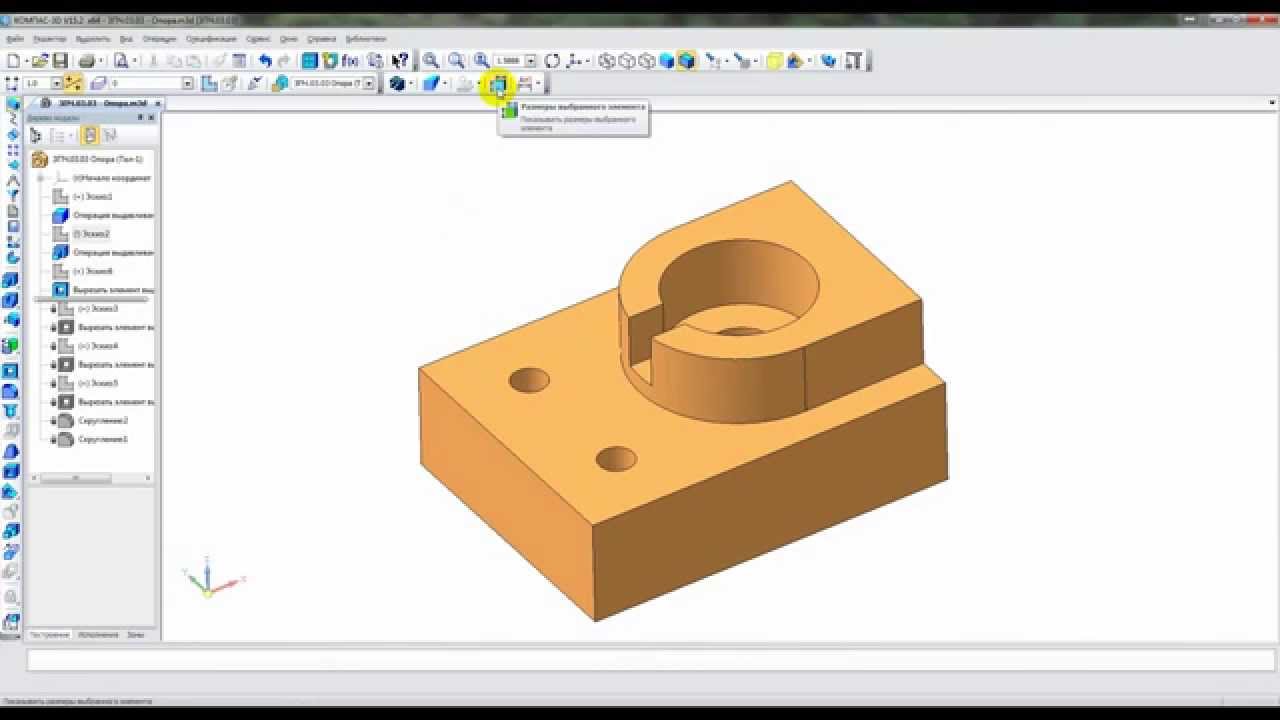Select Эскиз:4 in model tree

(x=98, y=346)
